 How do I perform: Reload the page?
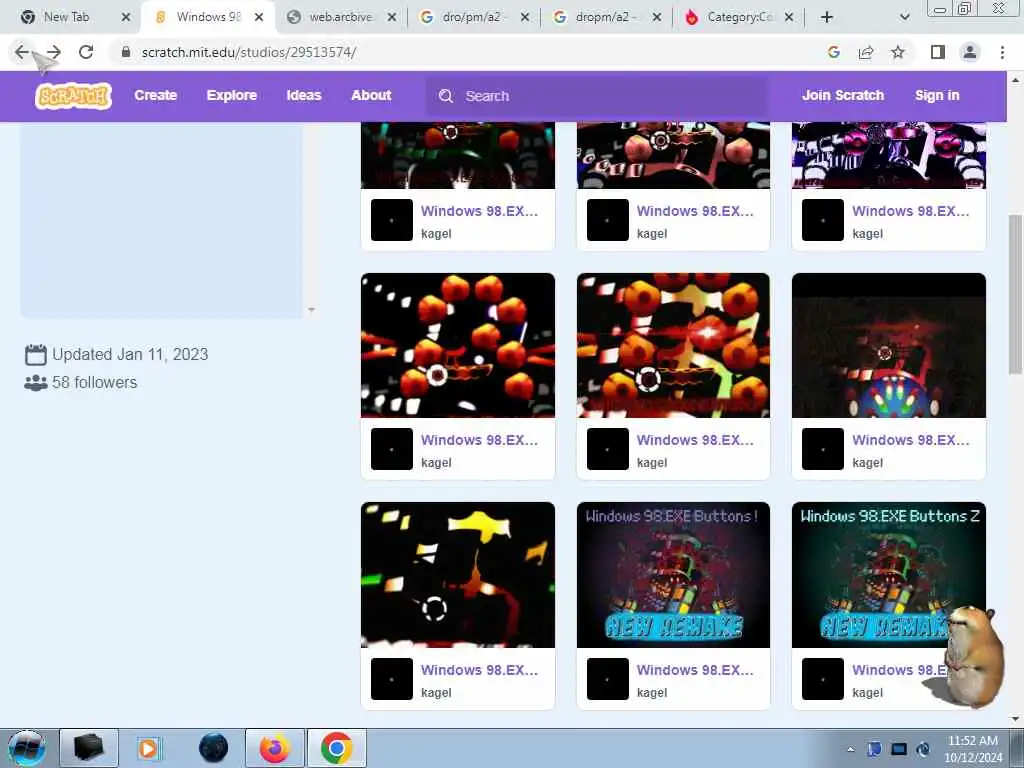pyautogui.click(x=86, y=52)
